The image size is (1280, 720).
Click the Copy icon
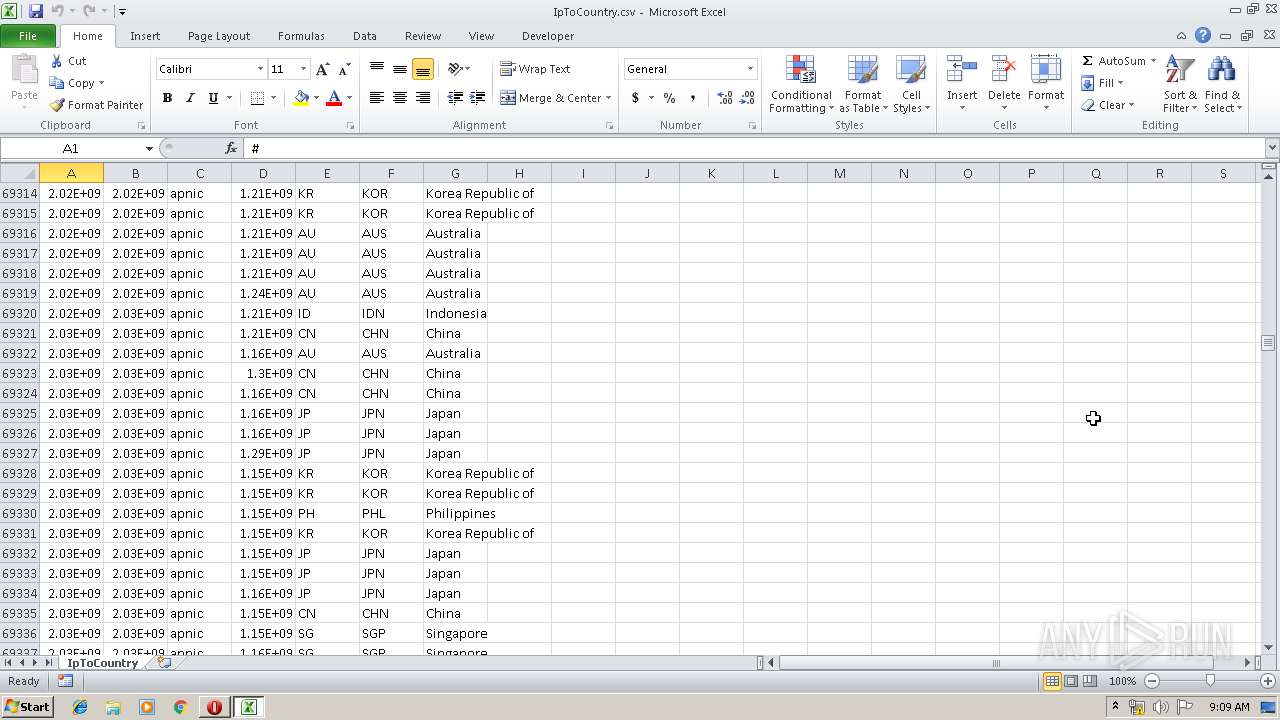tap(57, 83)
